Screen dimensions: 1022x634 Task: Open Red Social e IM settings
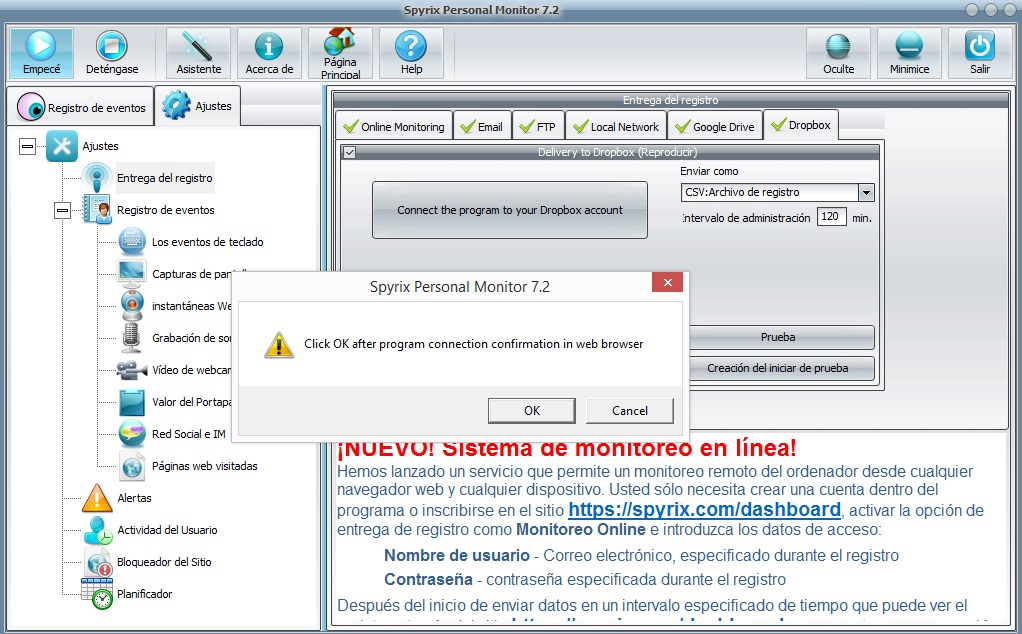pyautogui.click(x=188, y=434)
